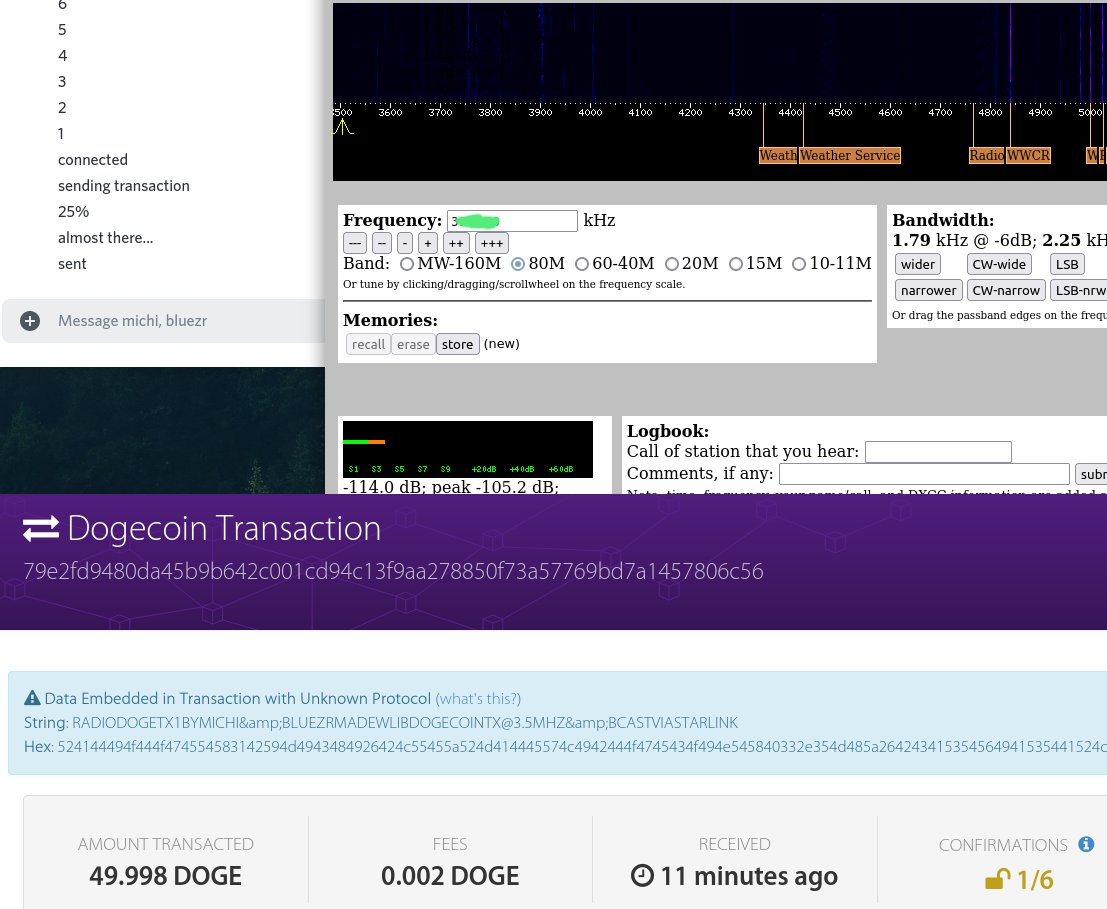Click the clock icon beside 11 minutes ago
1107x909 pixels.
(x=642, y=875)
